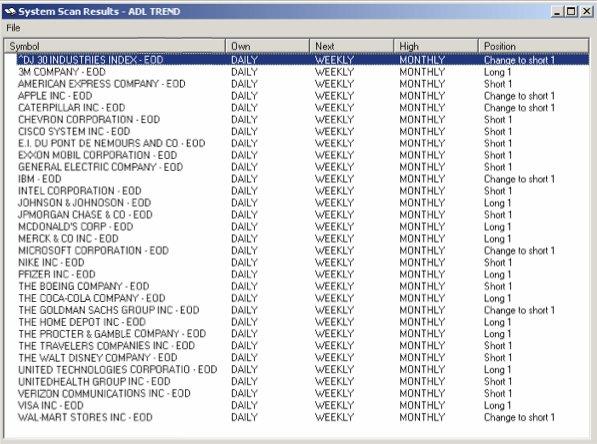
Task: Sort by the Position column header
Action: pyautogui.click(x=533, y=46)
